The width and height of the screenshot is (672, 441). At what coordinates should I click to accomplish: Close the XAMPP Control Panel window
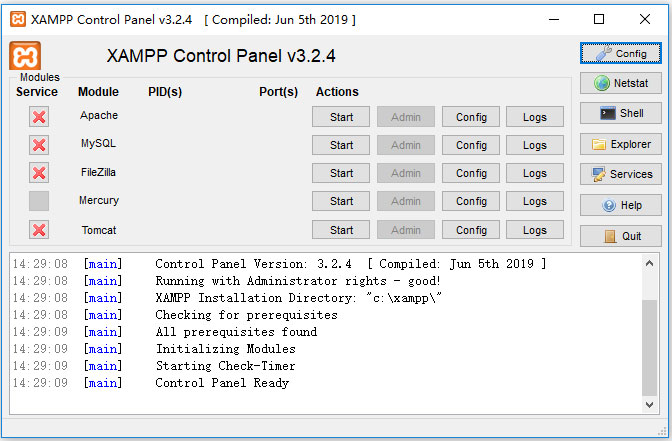point(645,19)
